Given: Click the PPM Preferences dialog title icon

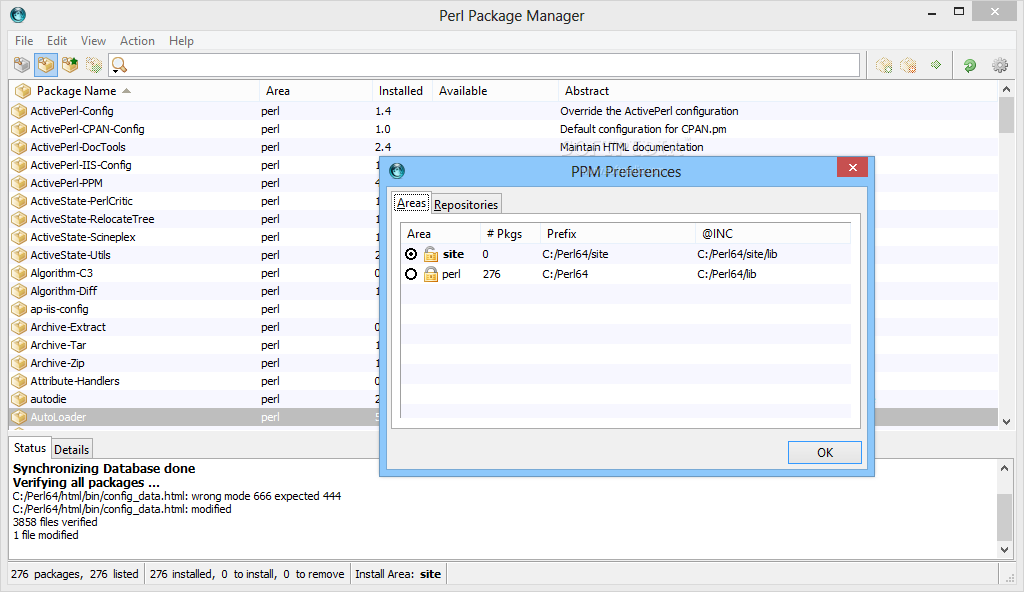Looking at the screenshot, I should [397, 171].
